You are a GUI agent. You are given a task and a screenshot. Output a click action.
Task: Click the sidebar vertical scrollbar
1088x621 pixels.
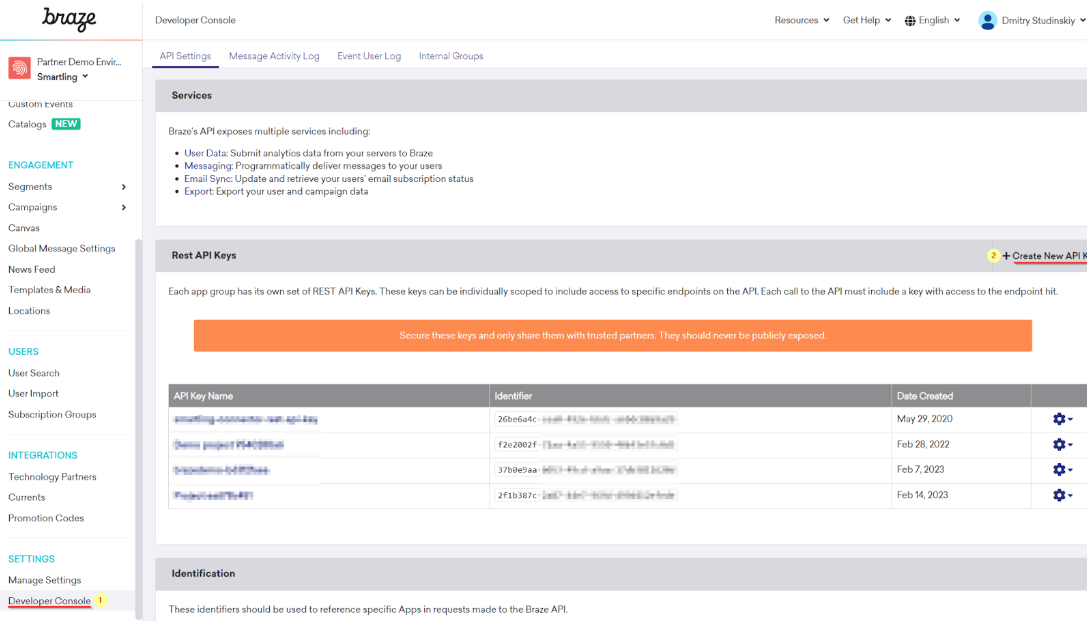[139, 427]
